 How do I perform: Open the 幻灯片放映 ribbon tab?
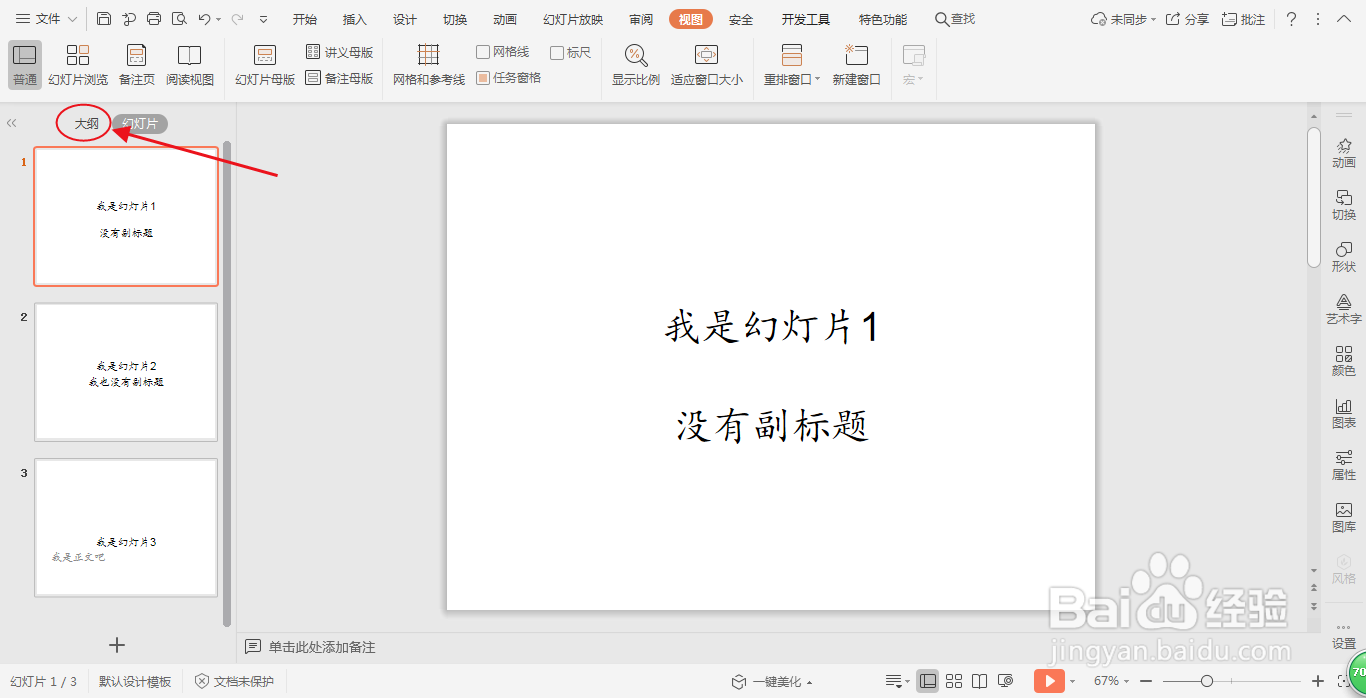[573, 20]
